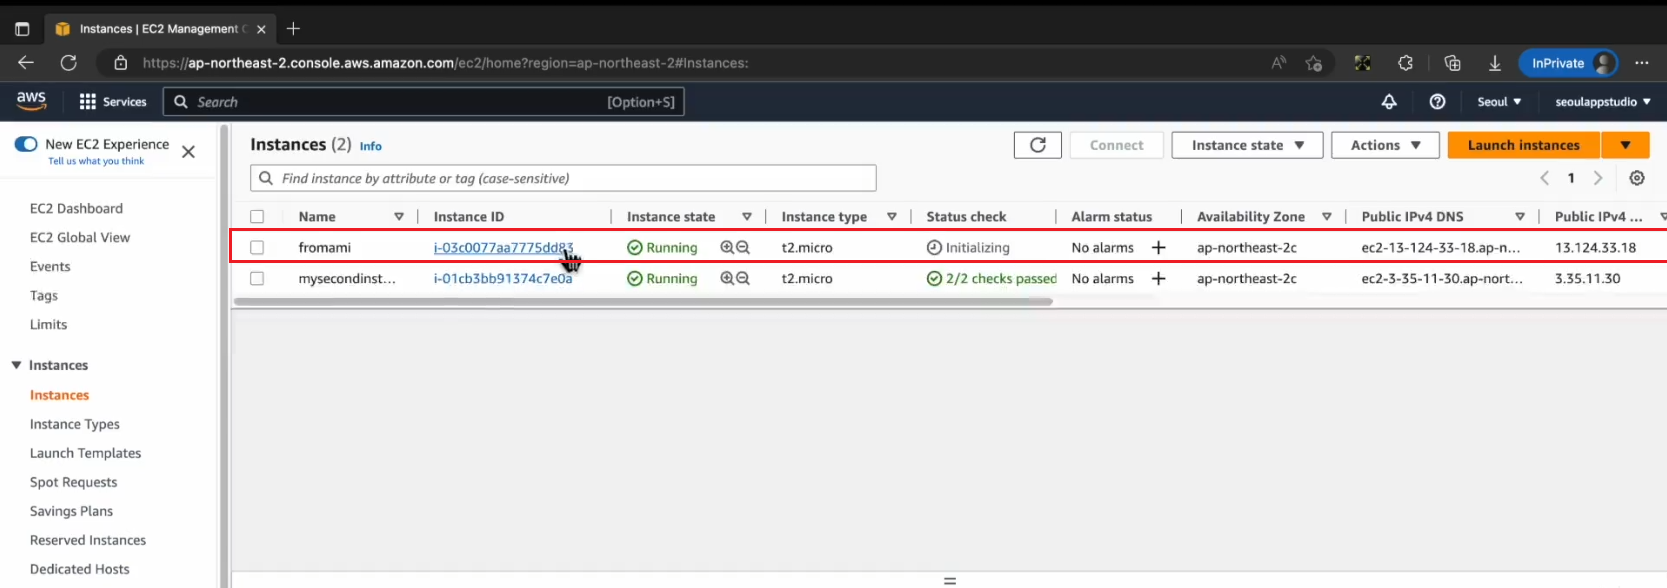Open the seoulappstudio account menu
Image resolution: width=1667 pixels, height=588 pixels.
[1603, 102]
